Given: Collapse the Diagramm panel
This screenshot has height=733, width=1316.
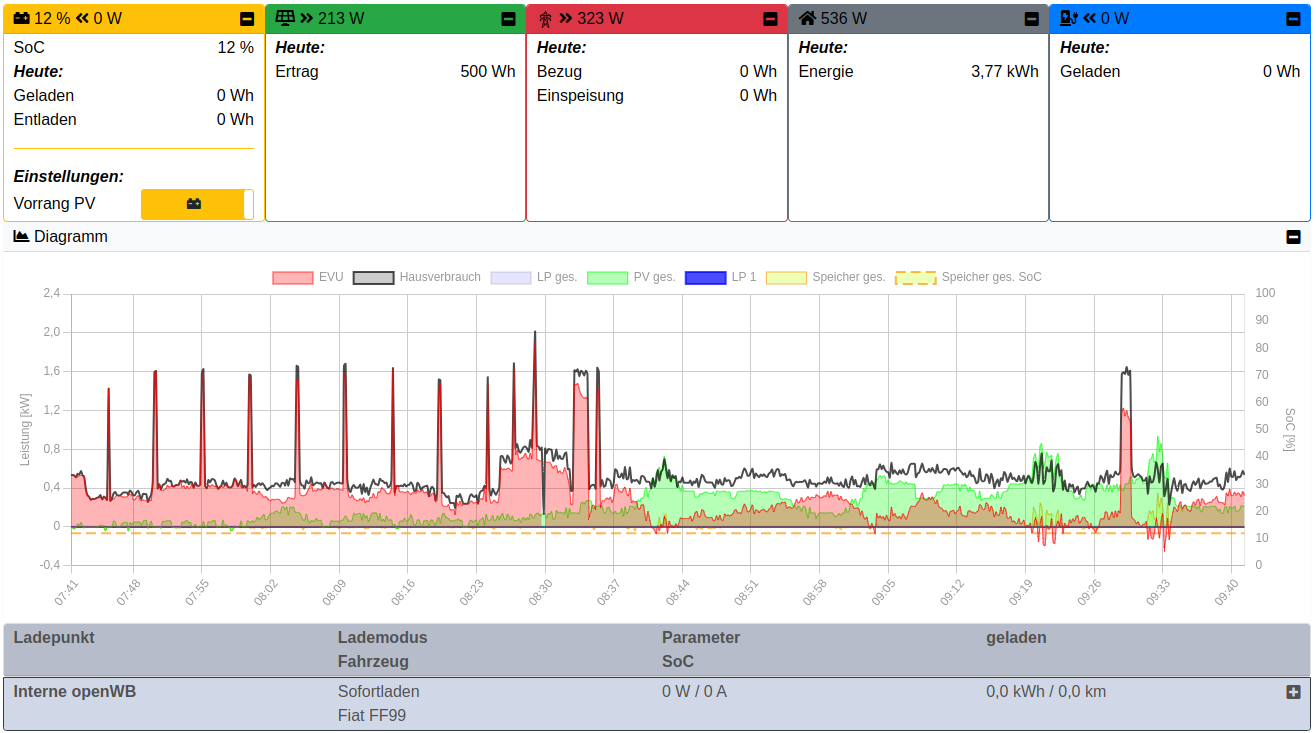Looking at the screenshot, I should point(1293,237).
